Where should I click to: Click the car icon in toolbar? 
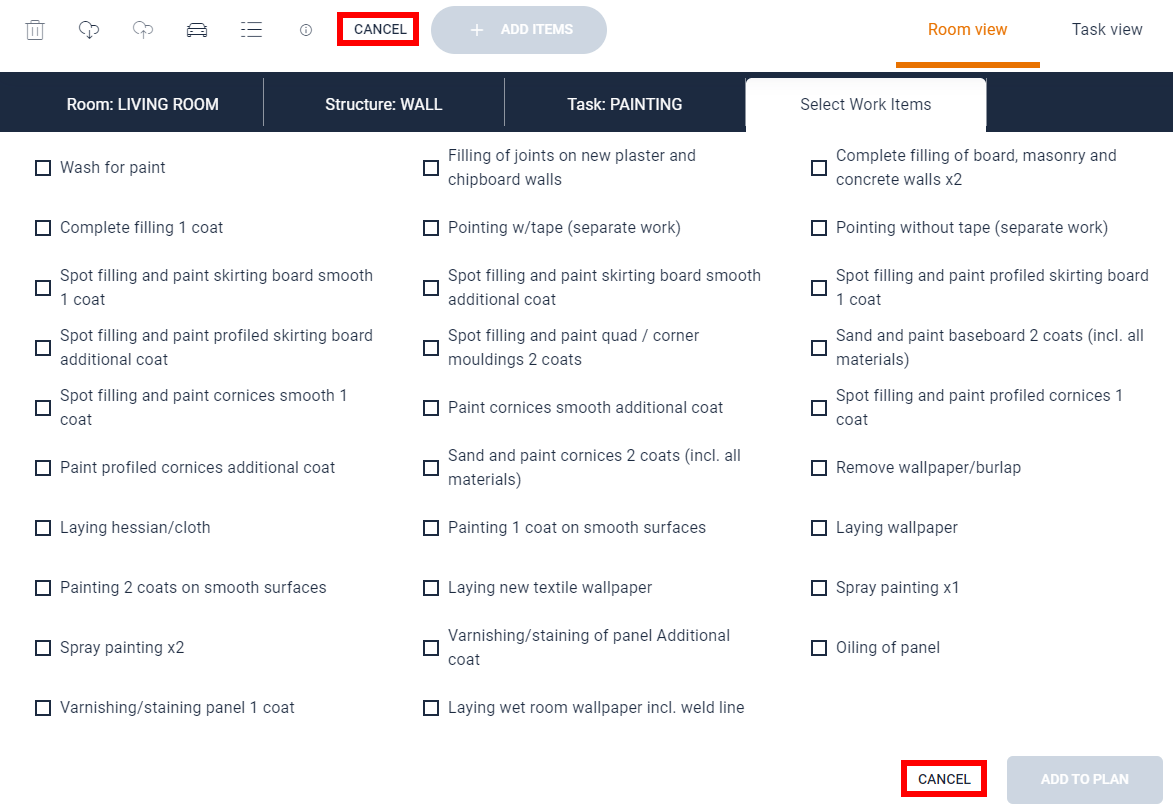(x=197, y=30)
